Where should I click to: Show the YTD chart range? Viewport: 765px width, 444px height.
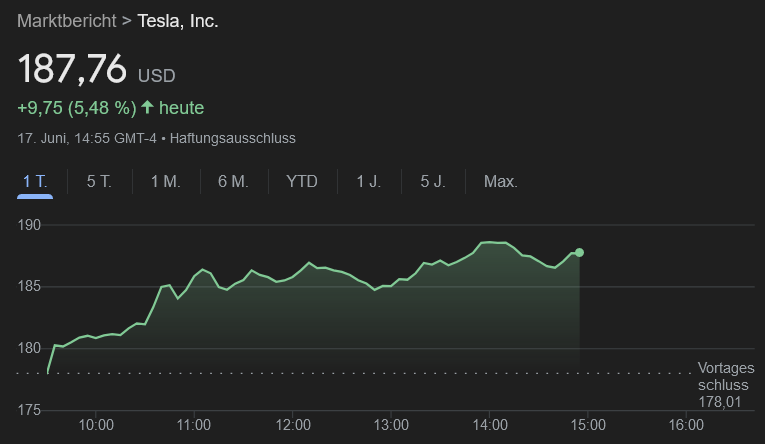[x=302, y=182]
